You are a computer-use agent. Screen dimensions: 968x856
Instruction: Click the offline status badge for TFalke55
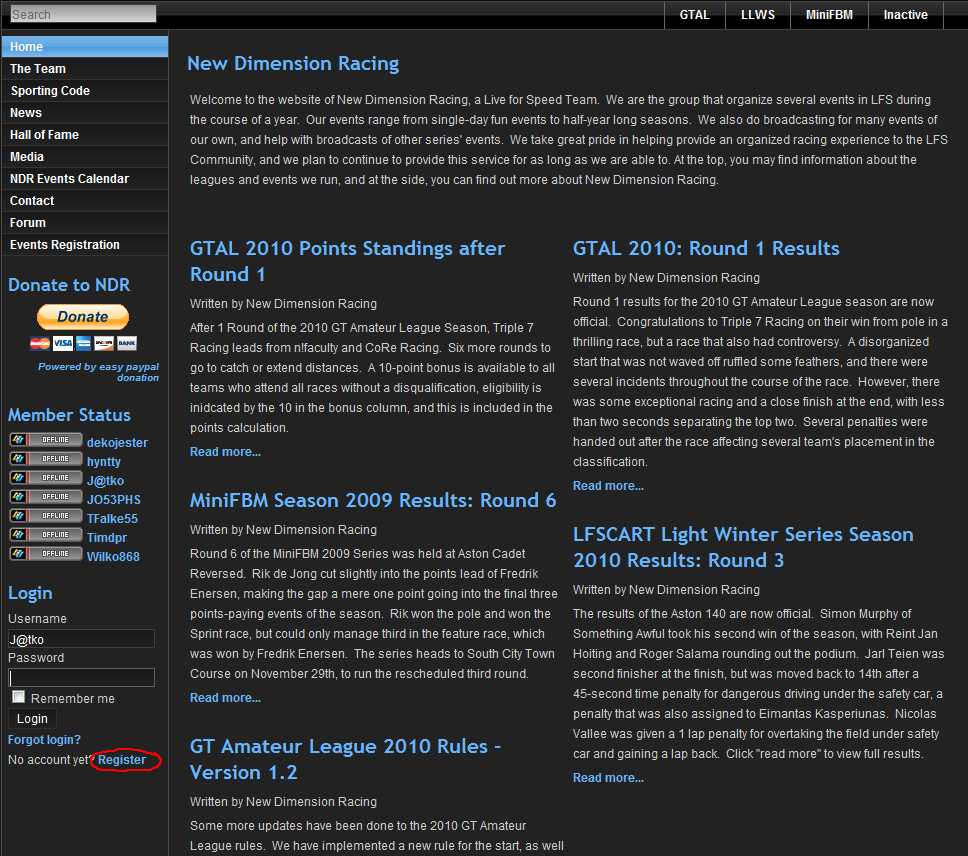tap(46, 516)
